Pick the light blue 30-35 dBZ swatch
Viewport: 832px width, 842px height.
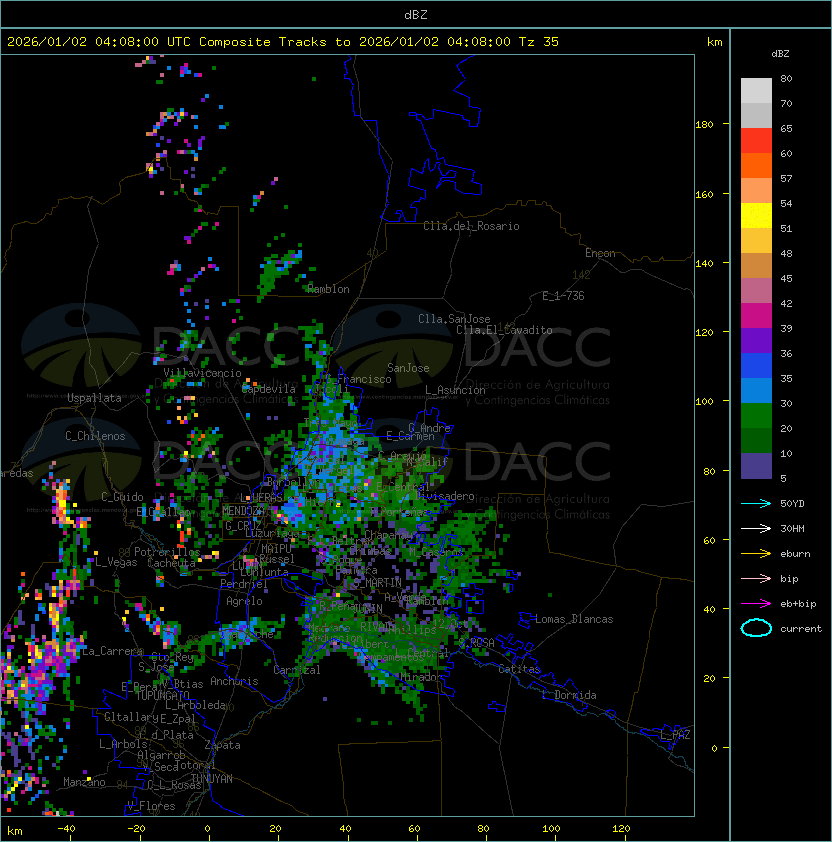pos(756,391)
